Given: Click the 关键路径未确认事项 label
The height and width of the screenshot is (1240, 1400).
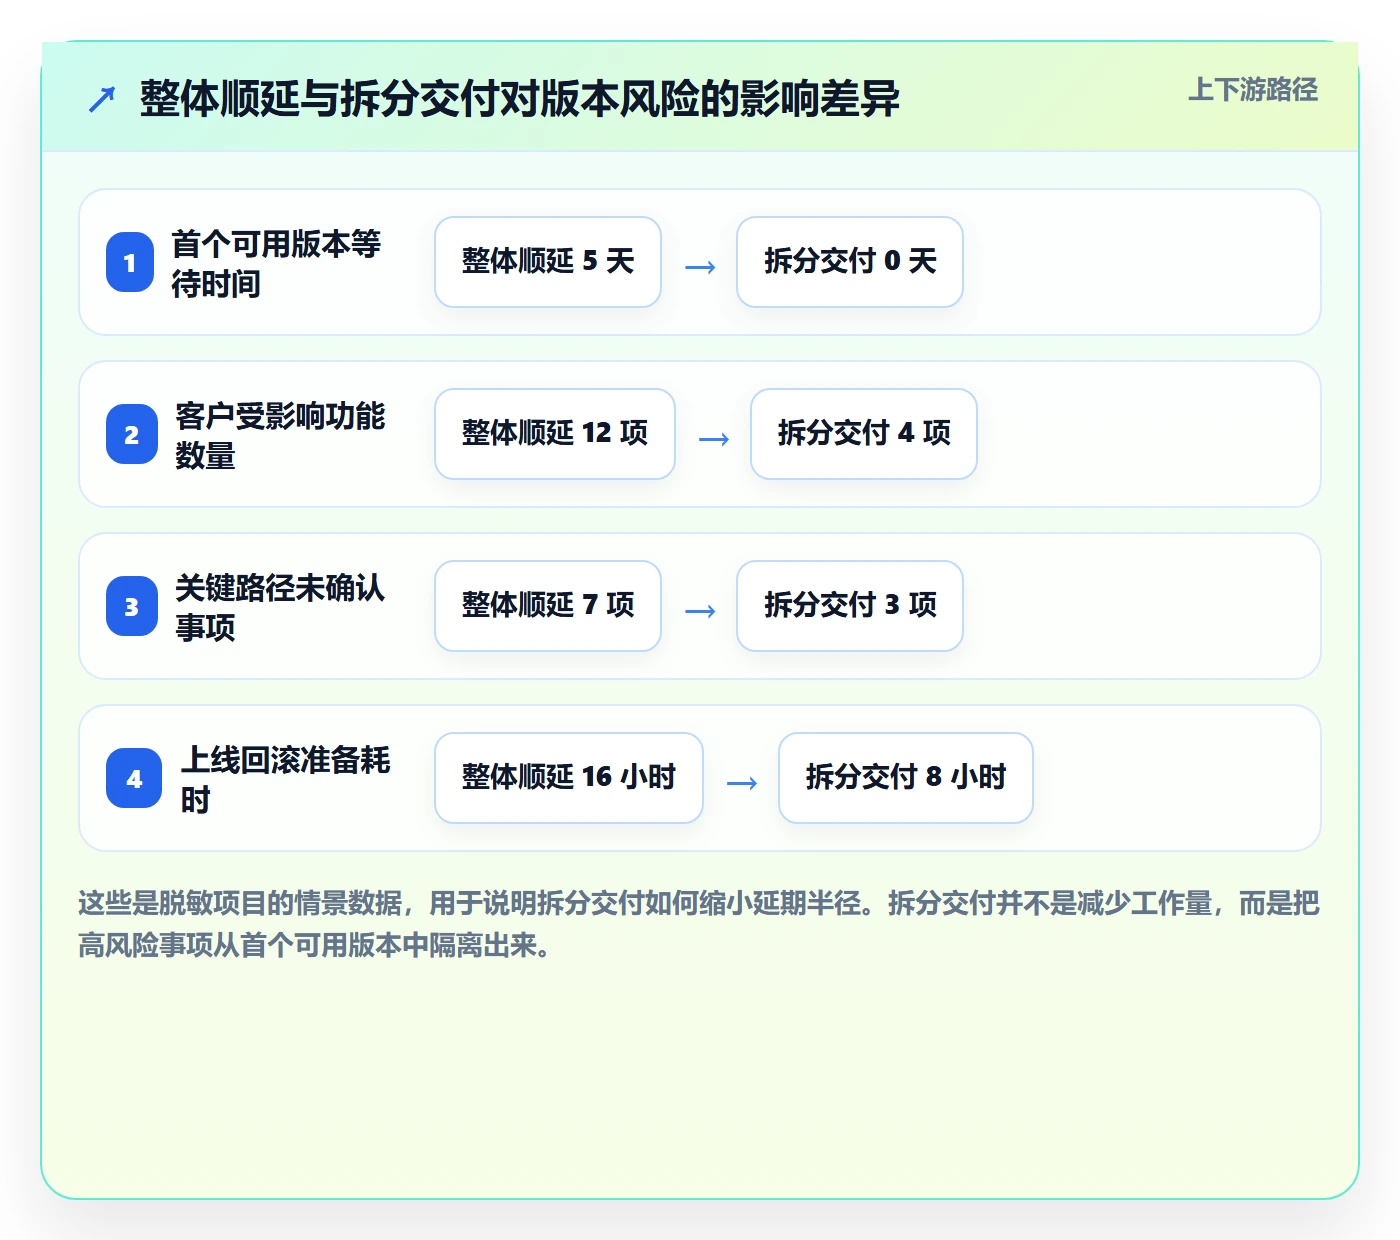Looking at the screenshot, I should [280, 607].
